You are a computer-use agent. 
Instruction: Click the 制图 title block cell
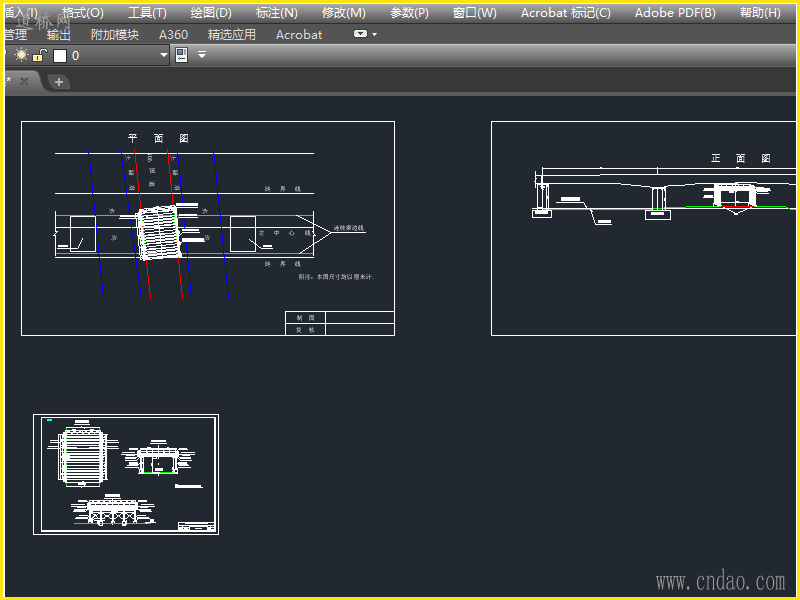[305, 317]
